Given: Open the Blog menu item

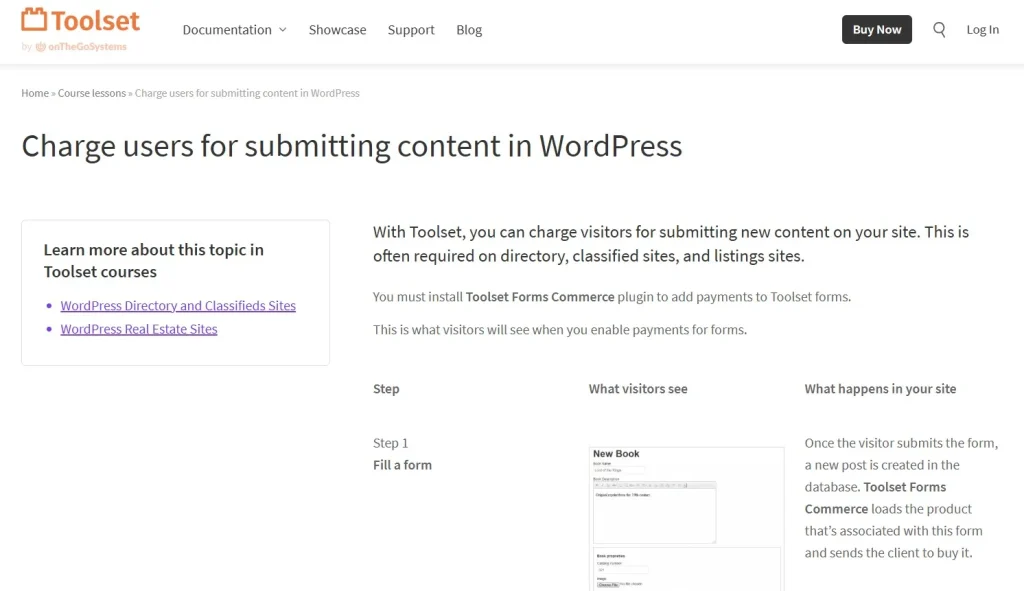Looking at the screenshot, I should click(x=469, y=30).
